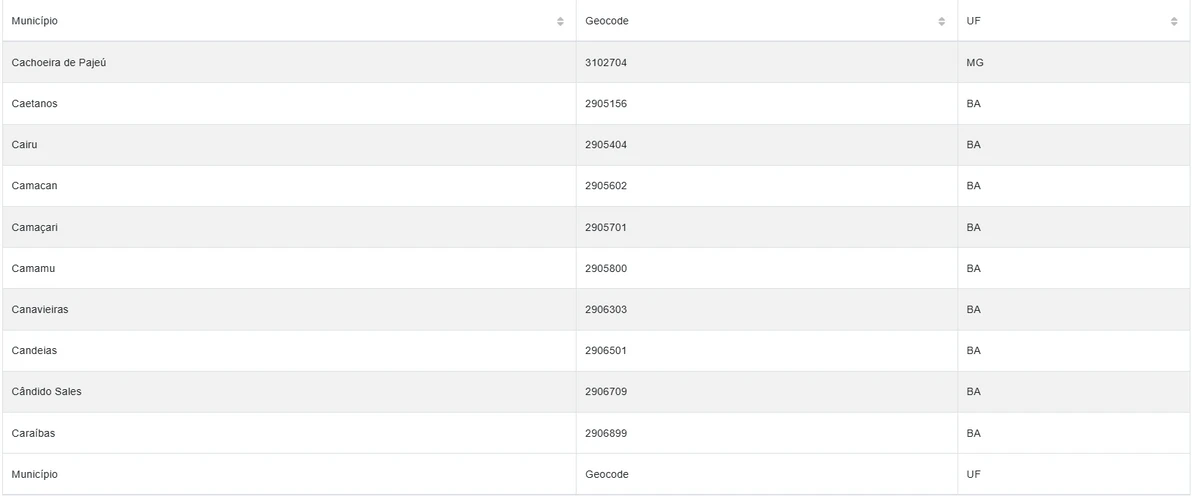Image resolution: width=1200 pixels, height=500 pixels.
Task: Click the Camamu table entry
Action: click(33, 268)
